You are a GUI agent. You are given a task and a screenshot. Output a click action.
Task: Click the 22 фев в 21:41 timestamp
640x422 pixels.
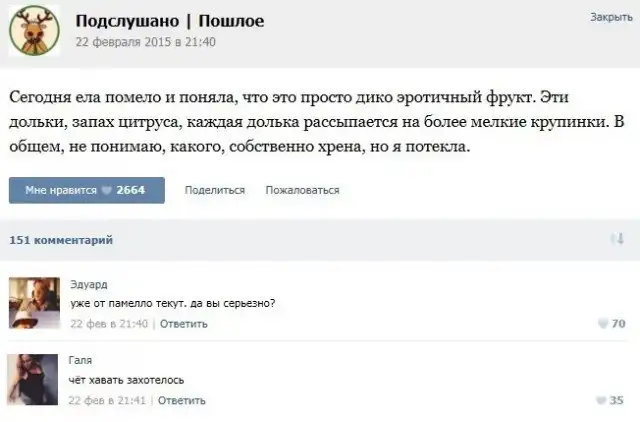109,400
